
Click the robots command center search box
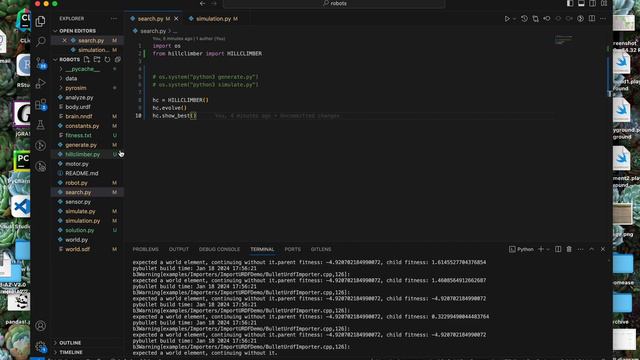coord(334,4)
